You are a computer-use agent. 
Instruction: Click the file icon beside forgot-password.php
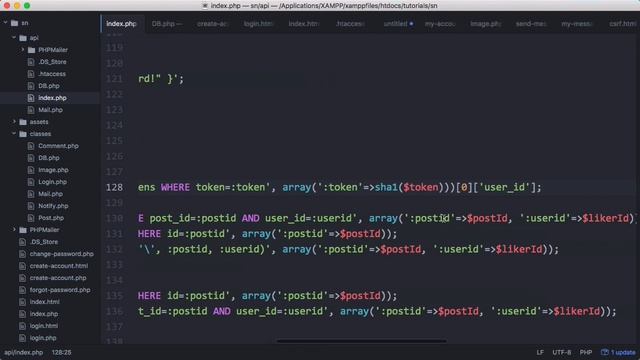(x=22, y=290)
